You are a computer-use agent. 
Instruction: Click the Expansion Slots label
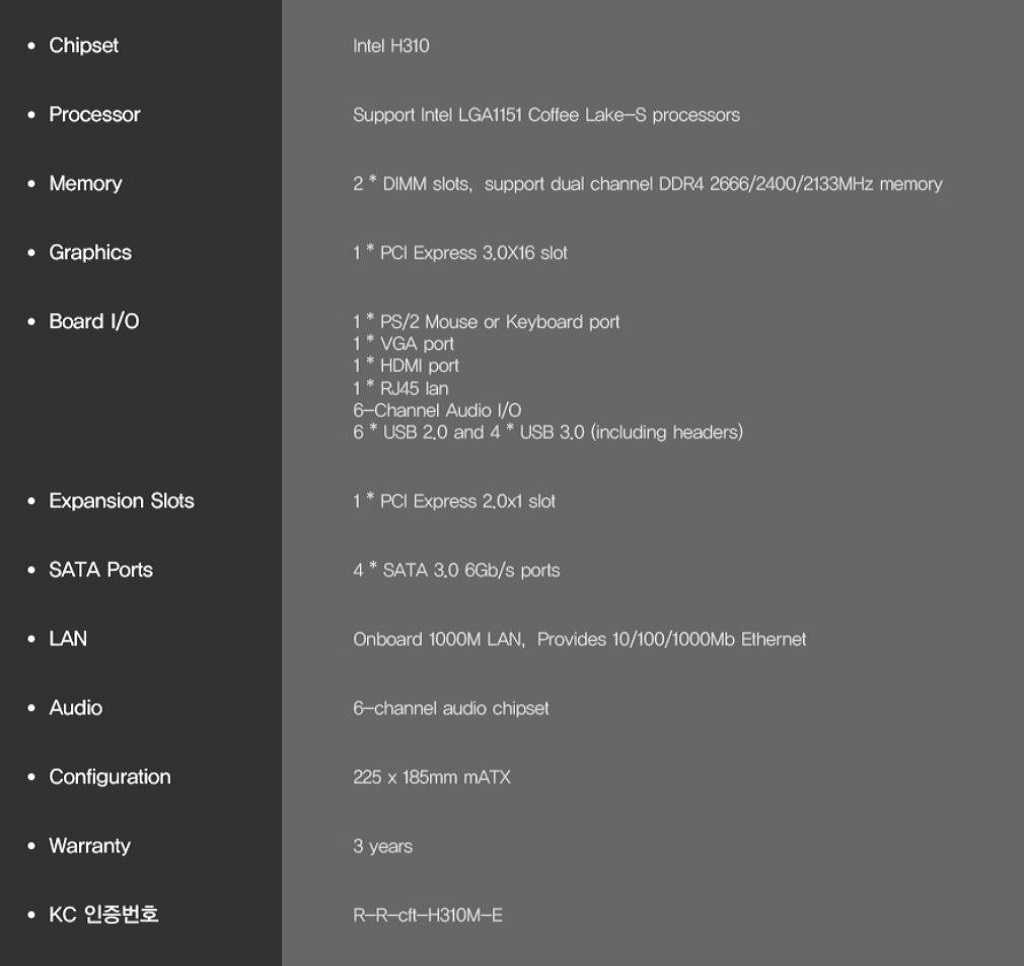[121, 501]
